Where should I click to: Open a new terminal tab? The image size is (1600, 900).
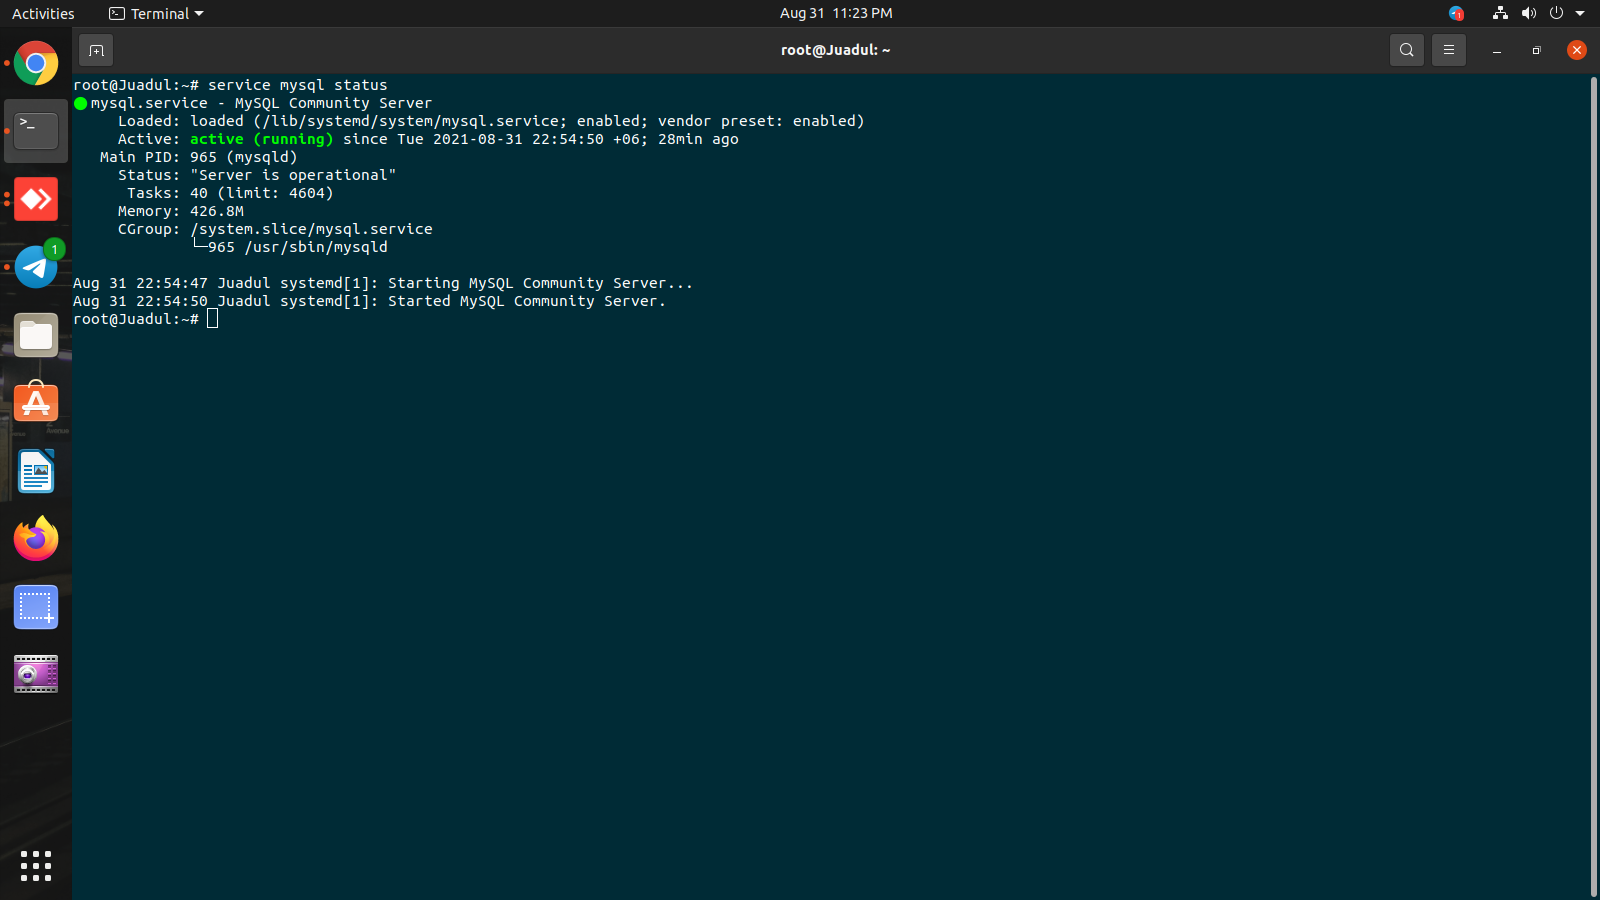point(96,49)
